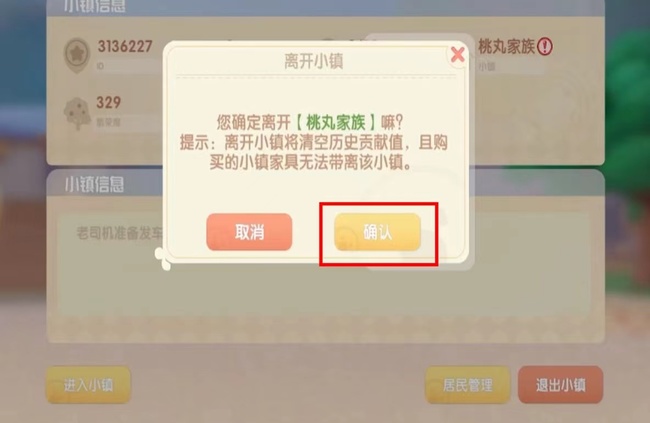The image size is (650, 423).
Task: Click the lower 小镇信息 panel header
Action: [94, 184]
